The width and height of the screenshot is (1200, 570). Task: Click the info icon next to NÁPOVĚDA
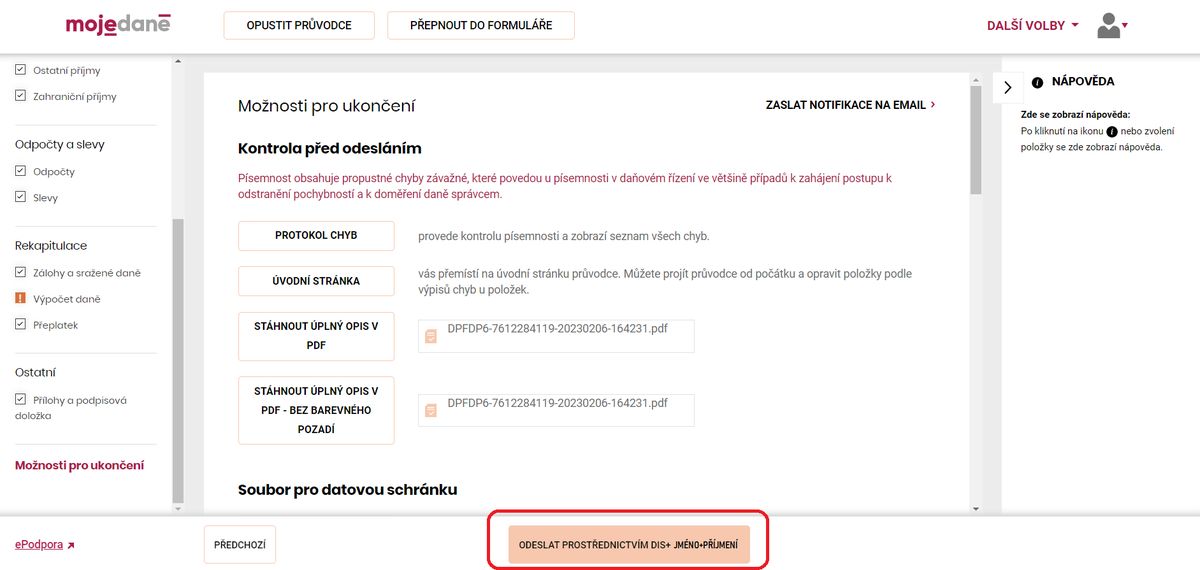(1037, 82)
